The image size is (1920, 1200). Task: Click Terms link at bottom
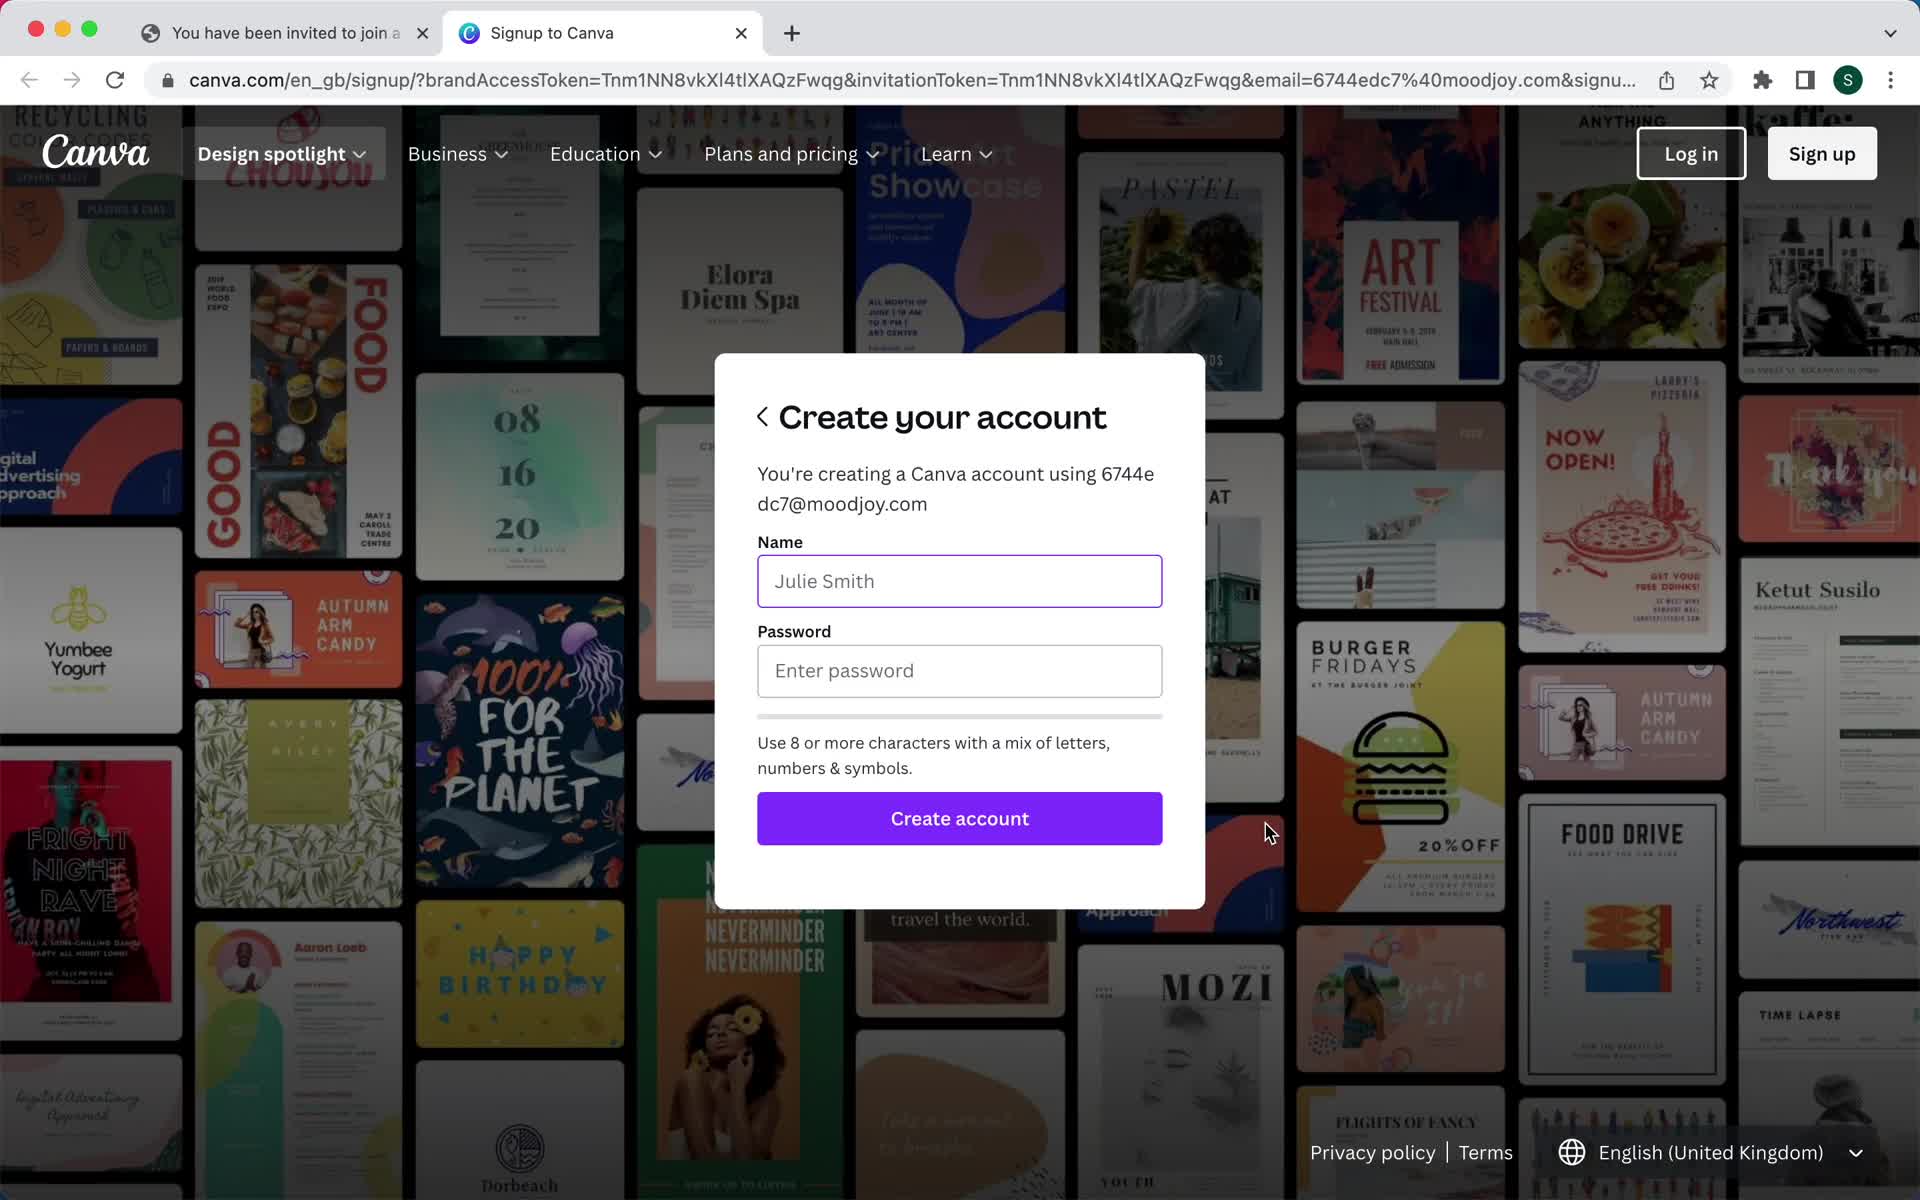click(1486, 1152)
